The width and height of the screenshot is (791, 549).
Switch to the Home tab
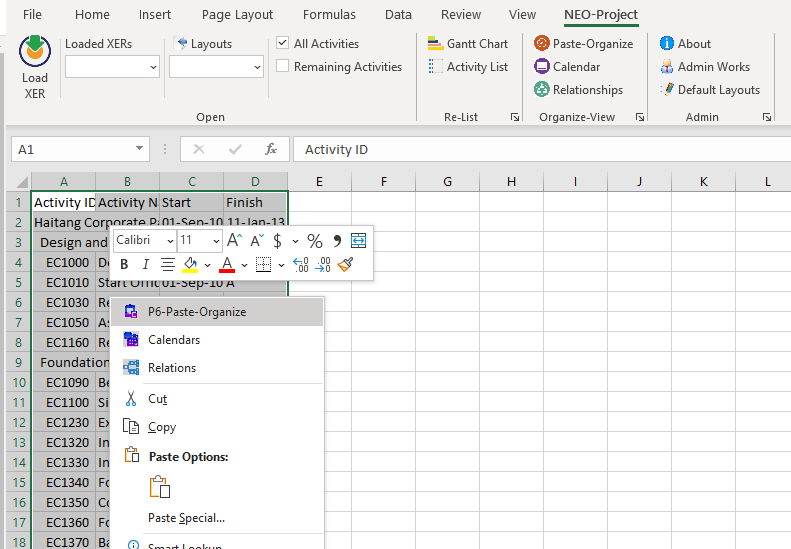click(x=92, y=15)
